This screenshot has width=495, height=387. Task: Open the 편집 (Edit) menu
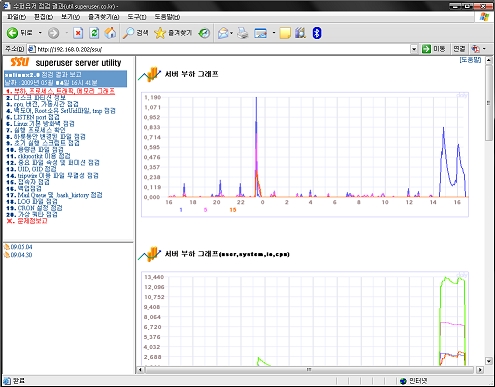coord(43,17)
